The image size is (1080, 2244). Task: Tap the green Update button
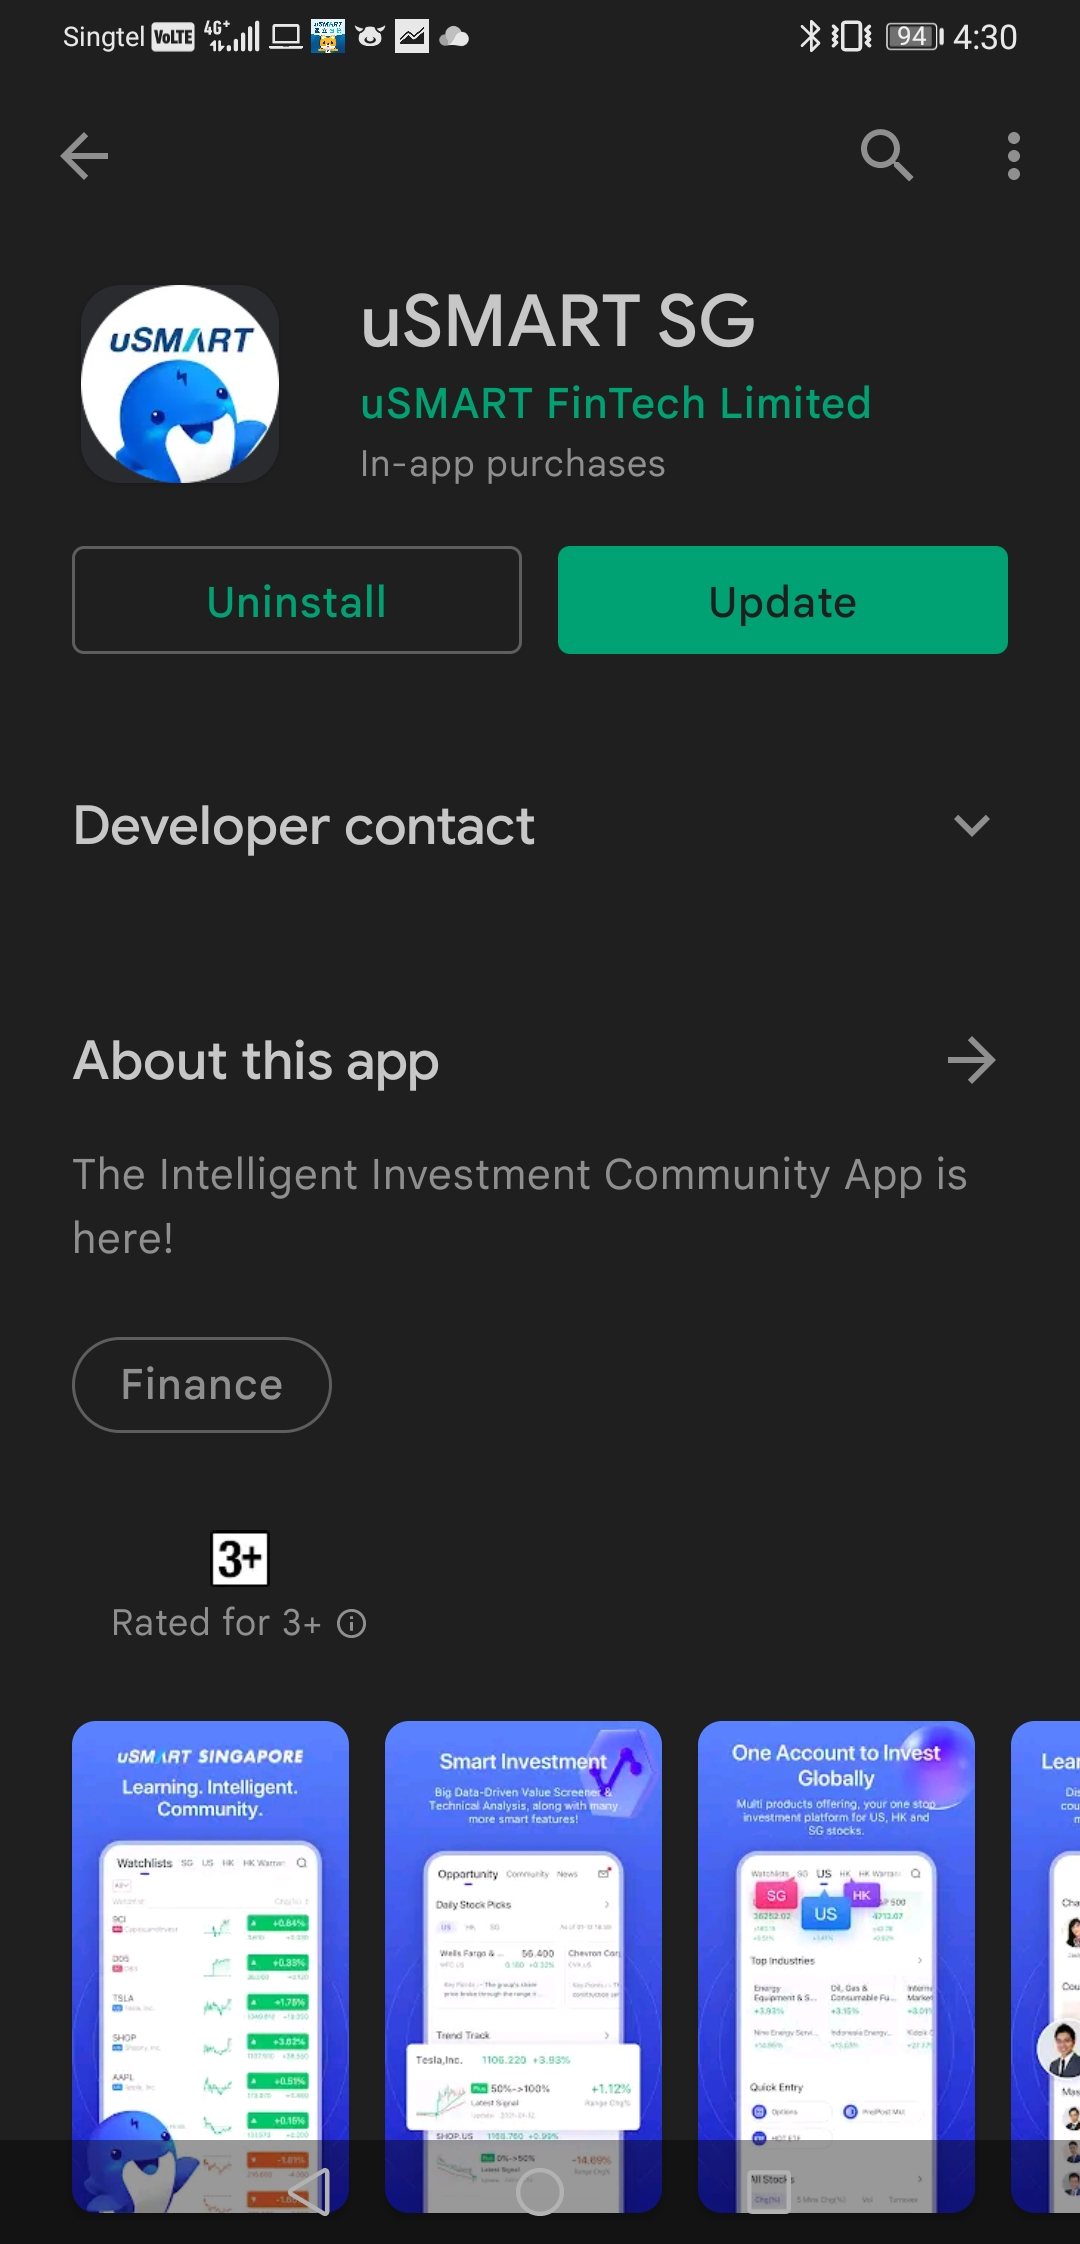[x=783, y=600]
